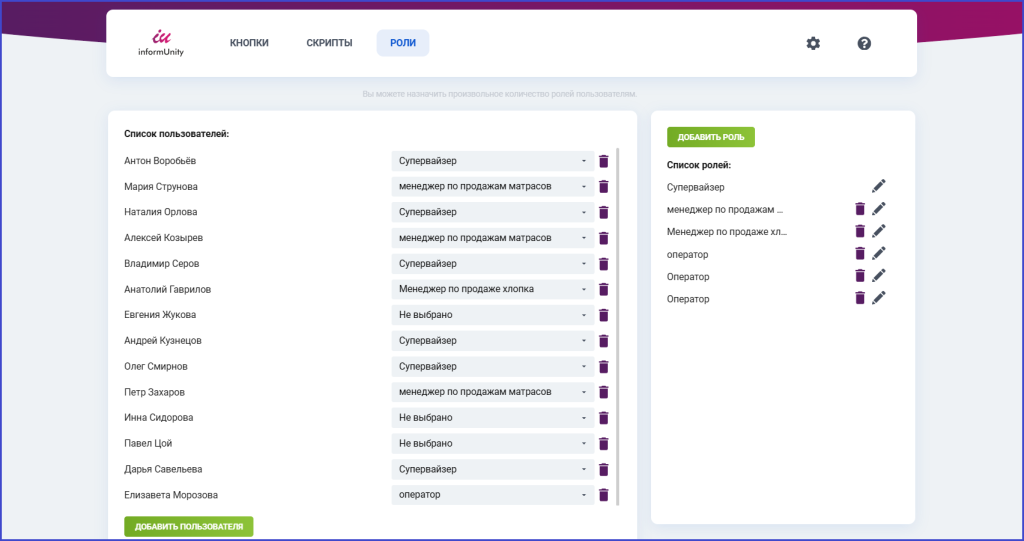The width and height of the screenshot is (1024, 541).
Task: Click the user list vertical scrollbar
Action: click(x=618, y=327)
